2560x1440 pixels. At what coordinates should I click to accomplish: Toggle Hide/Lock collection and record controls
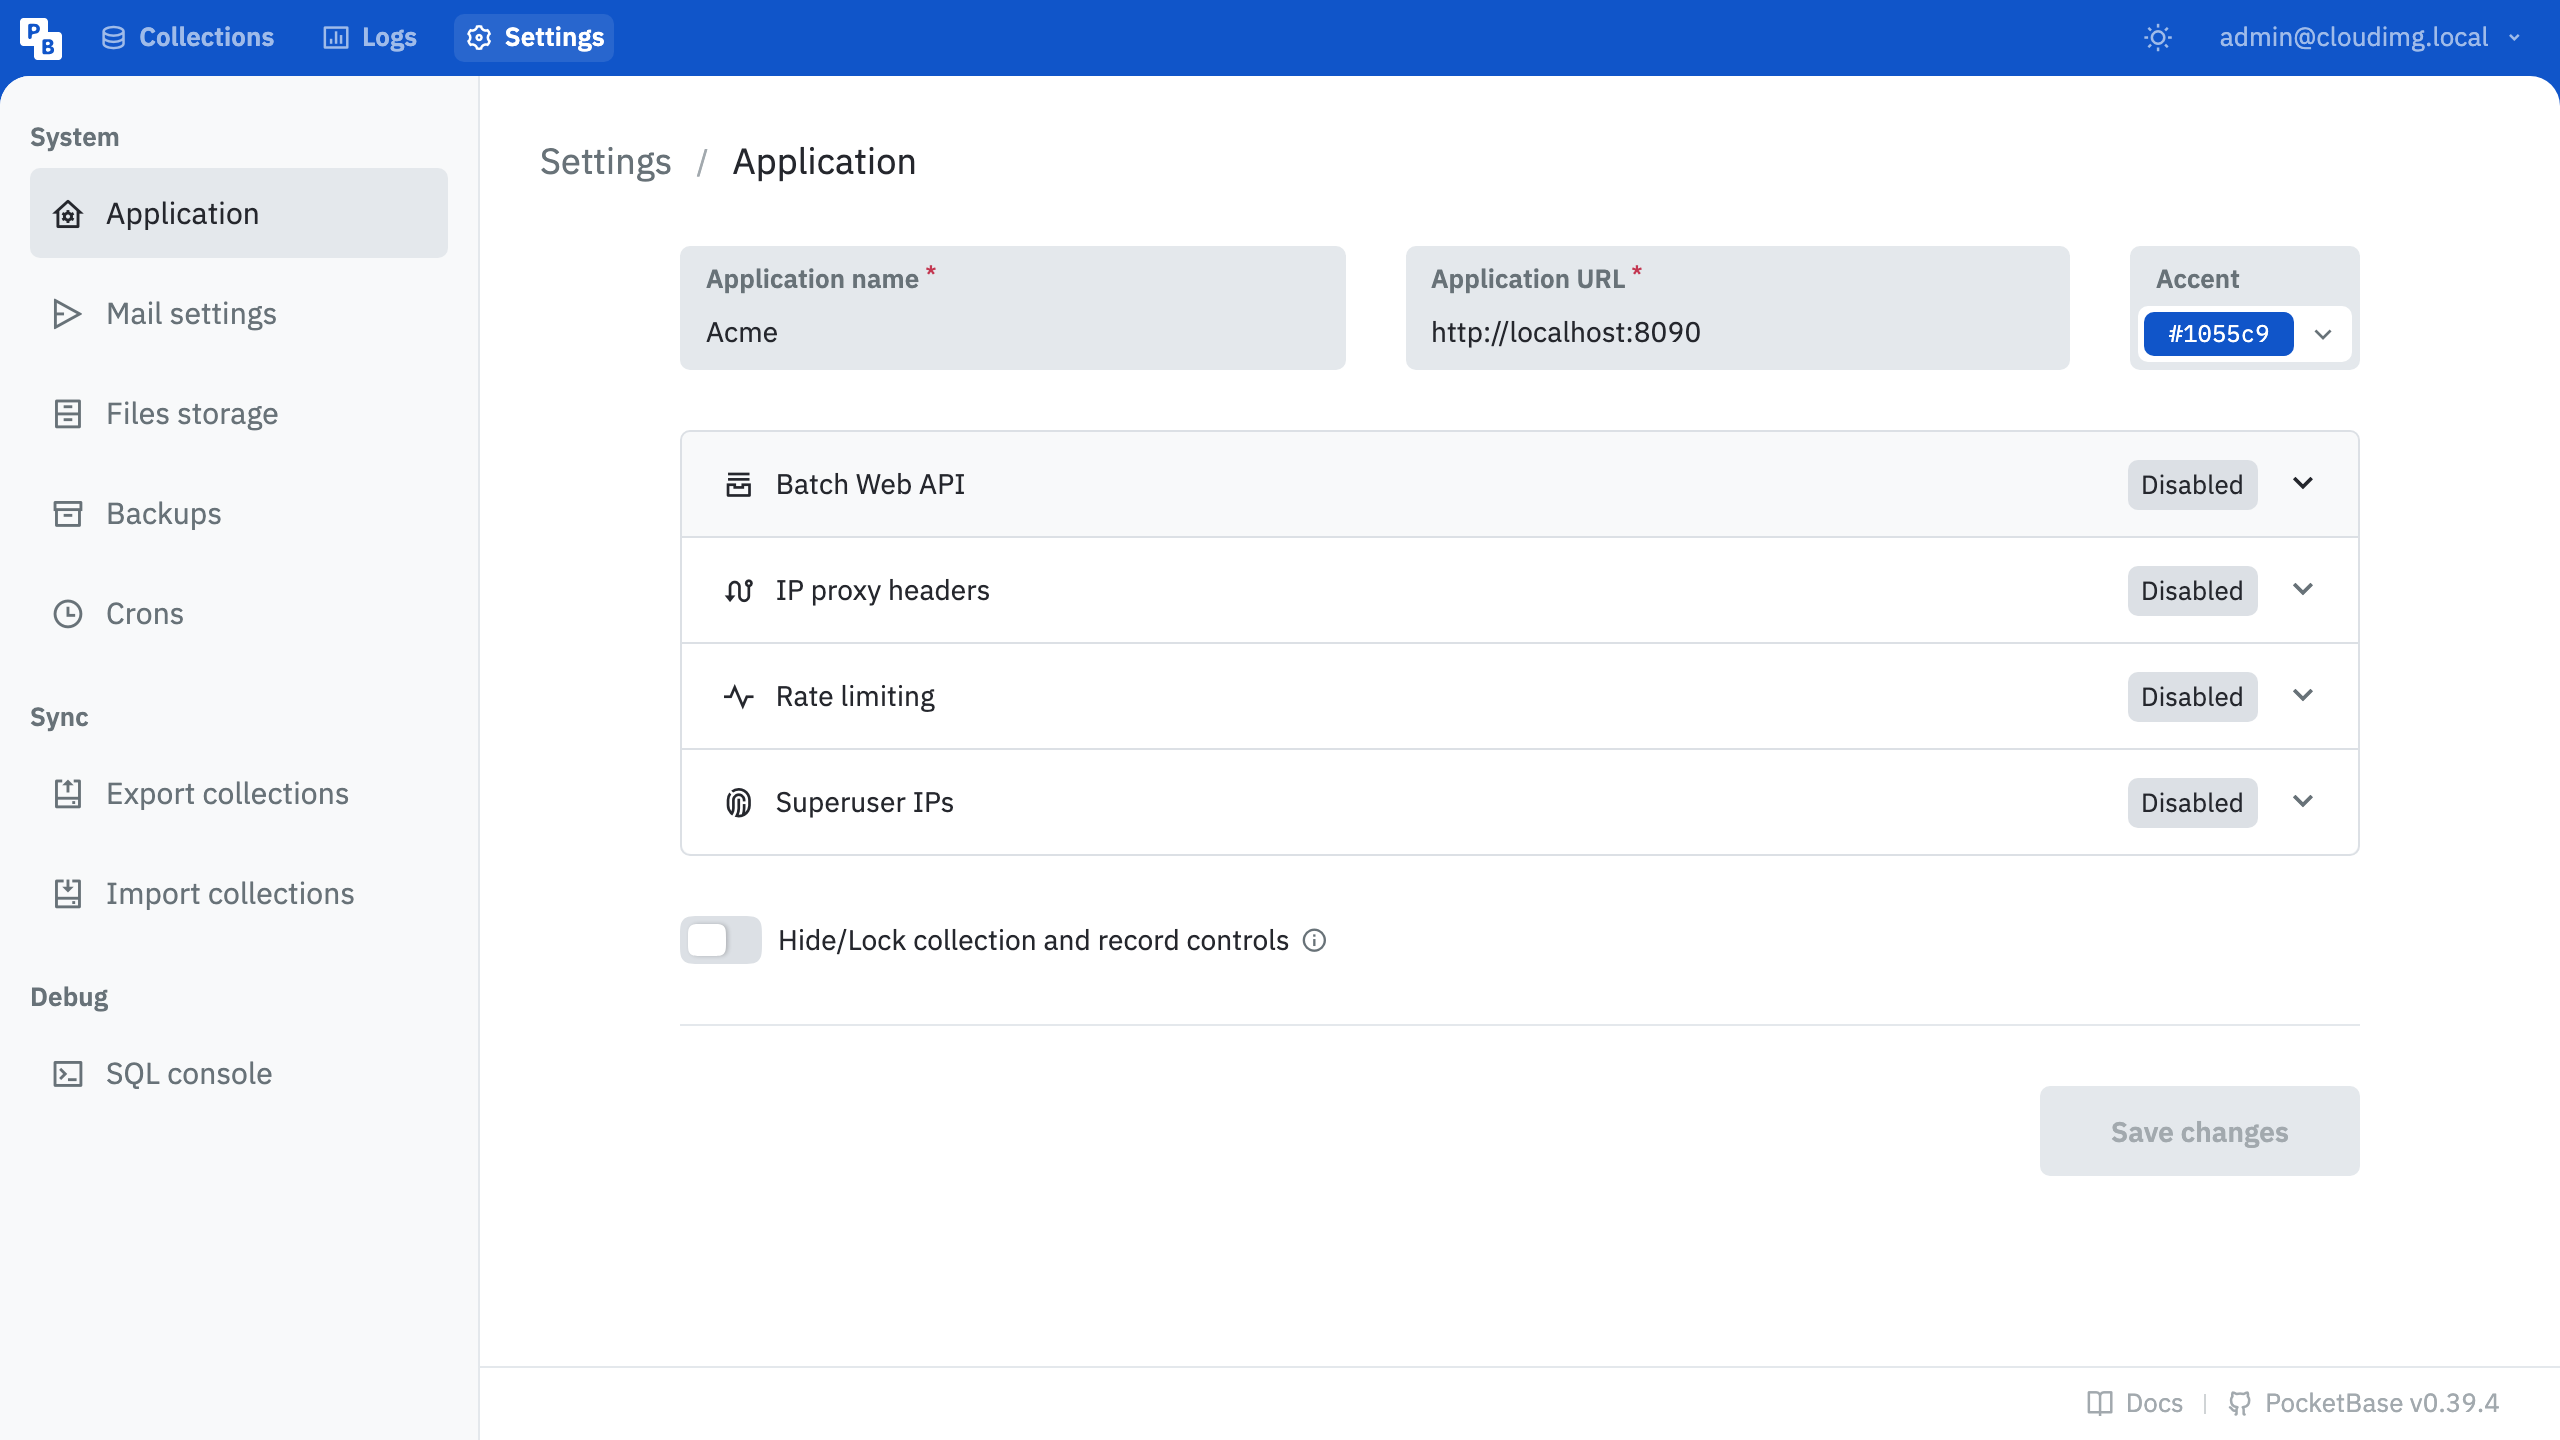tap(721, 940)
